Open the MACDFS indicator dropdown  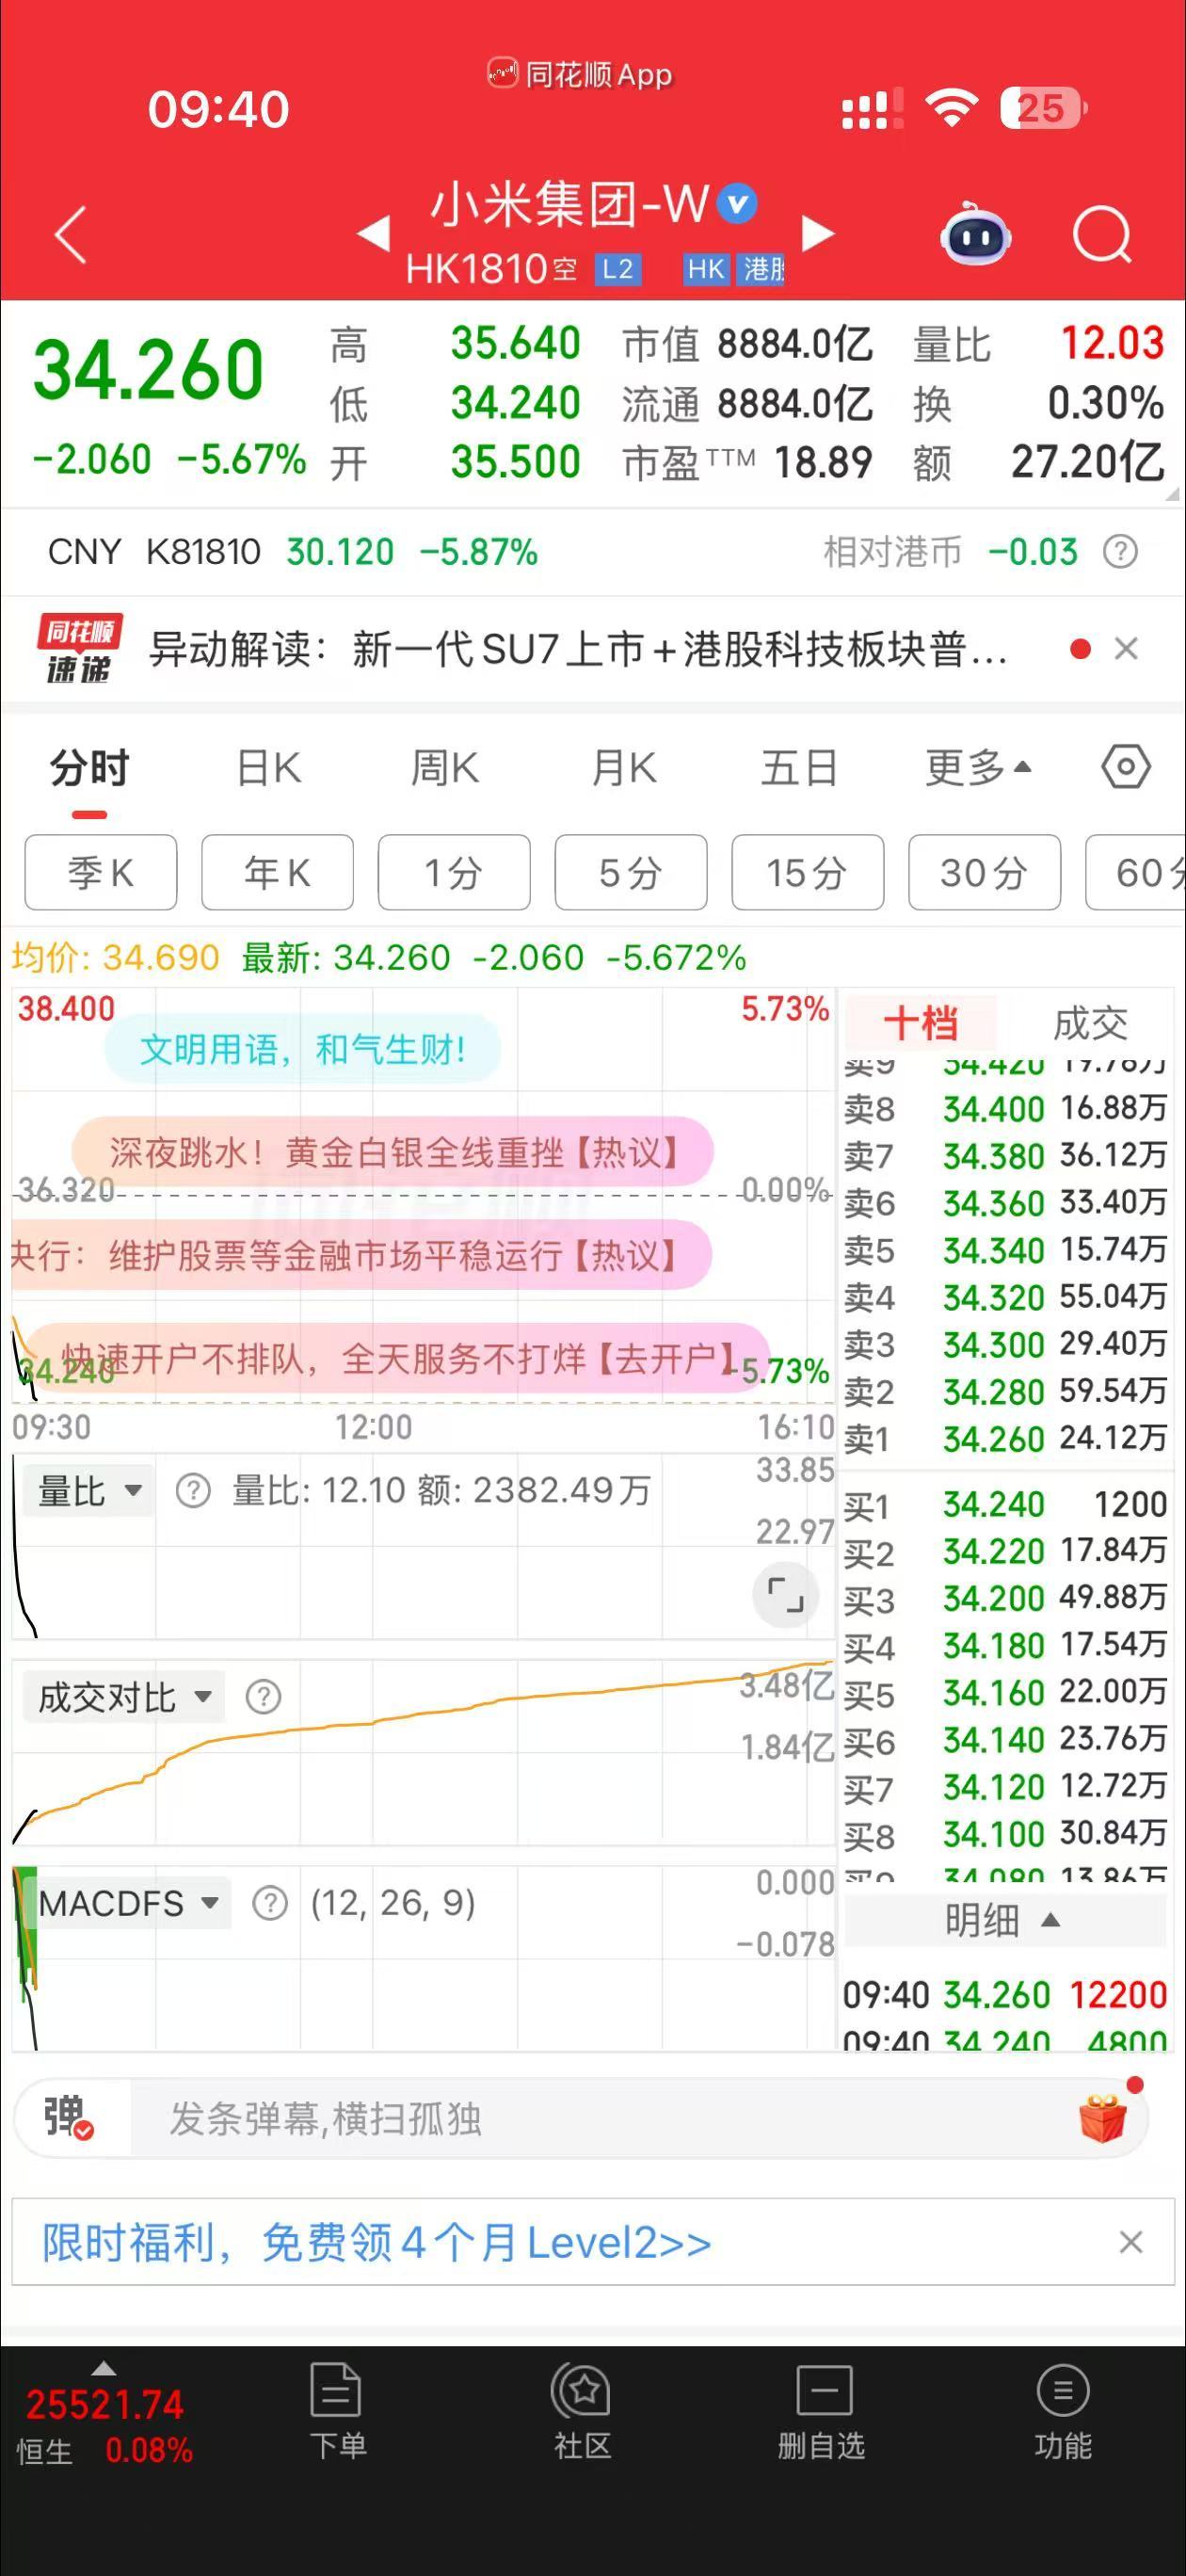(x=127, y=1903)
